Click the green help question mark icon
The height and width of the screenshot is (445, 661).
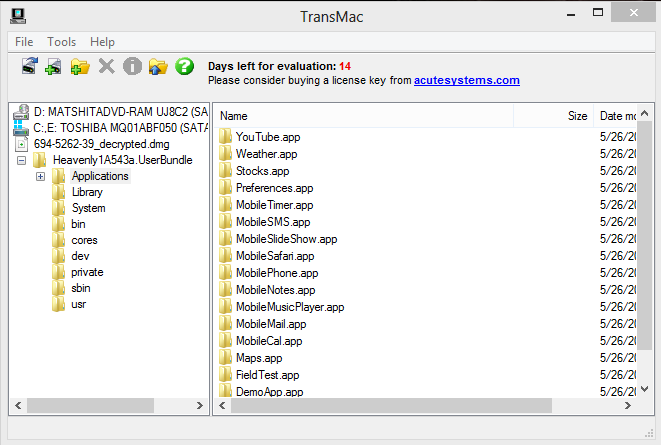click(185, 66)
